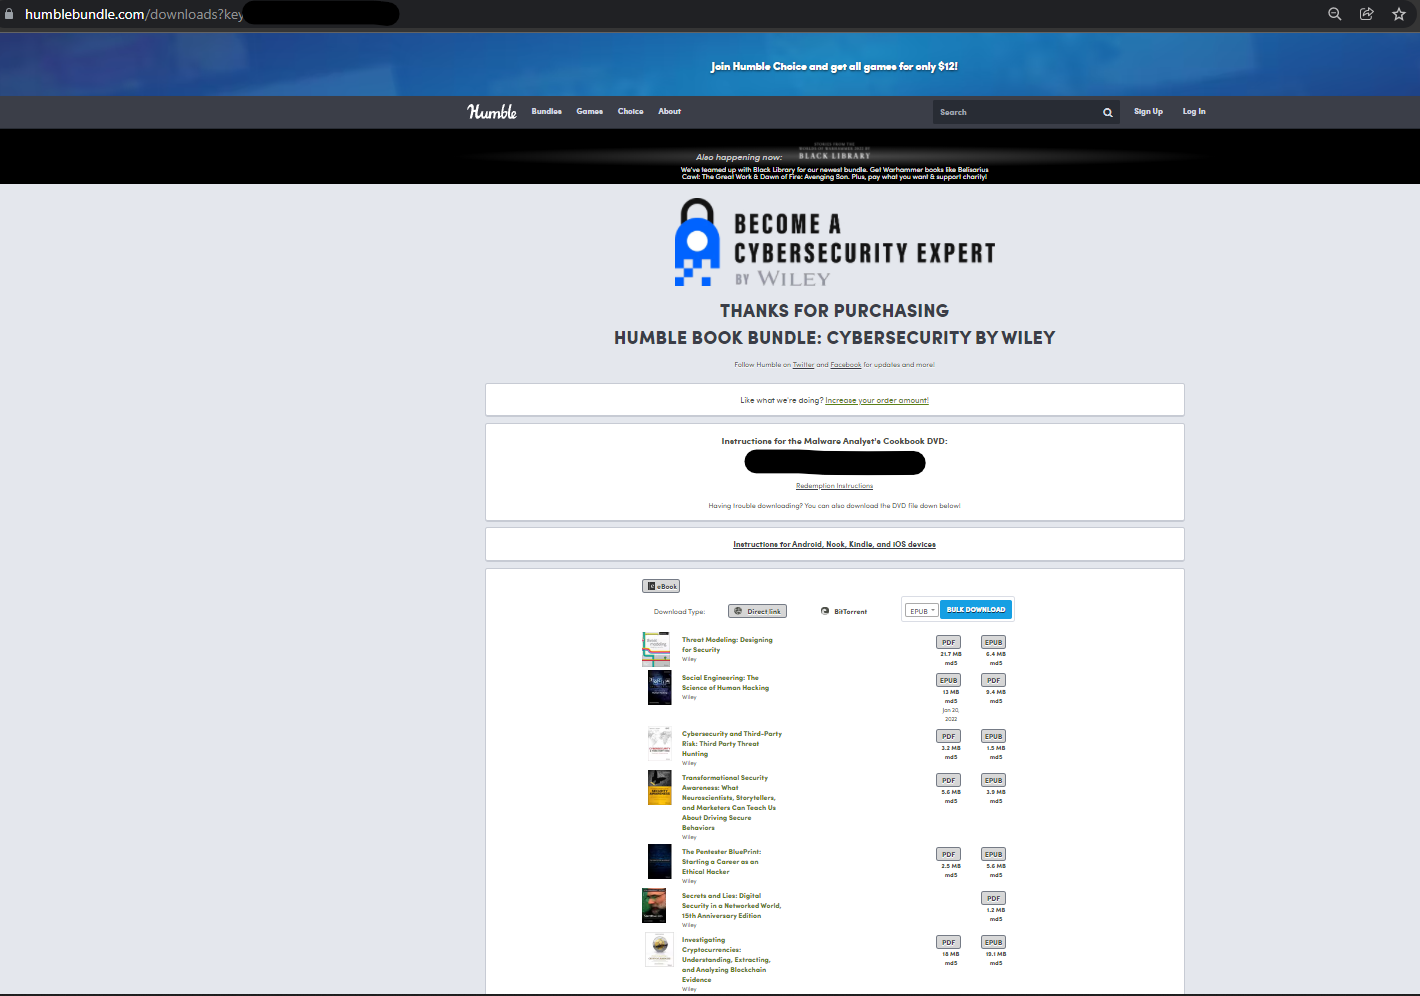This screenshot has width=1420, height=996.
Task: Click Social Engineering book cover thumbnail
Action: click(659, 688)
